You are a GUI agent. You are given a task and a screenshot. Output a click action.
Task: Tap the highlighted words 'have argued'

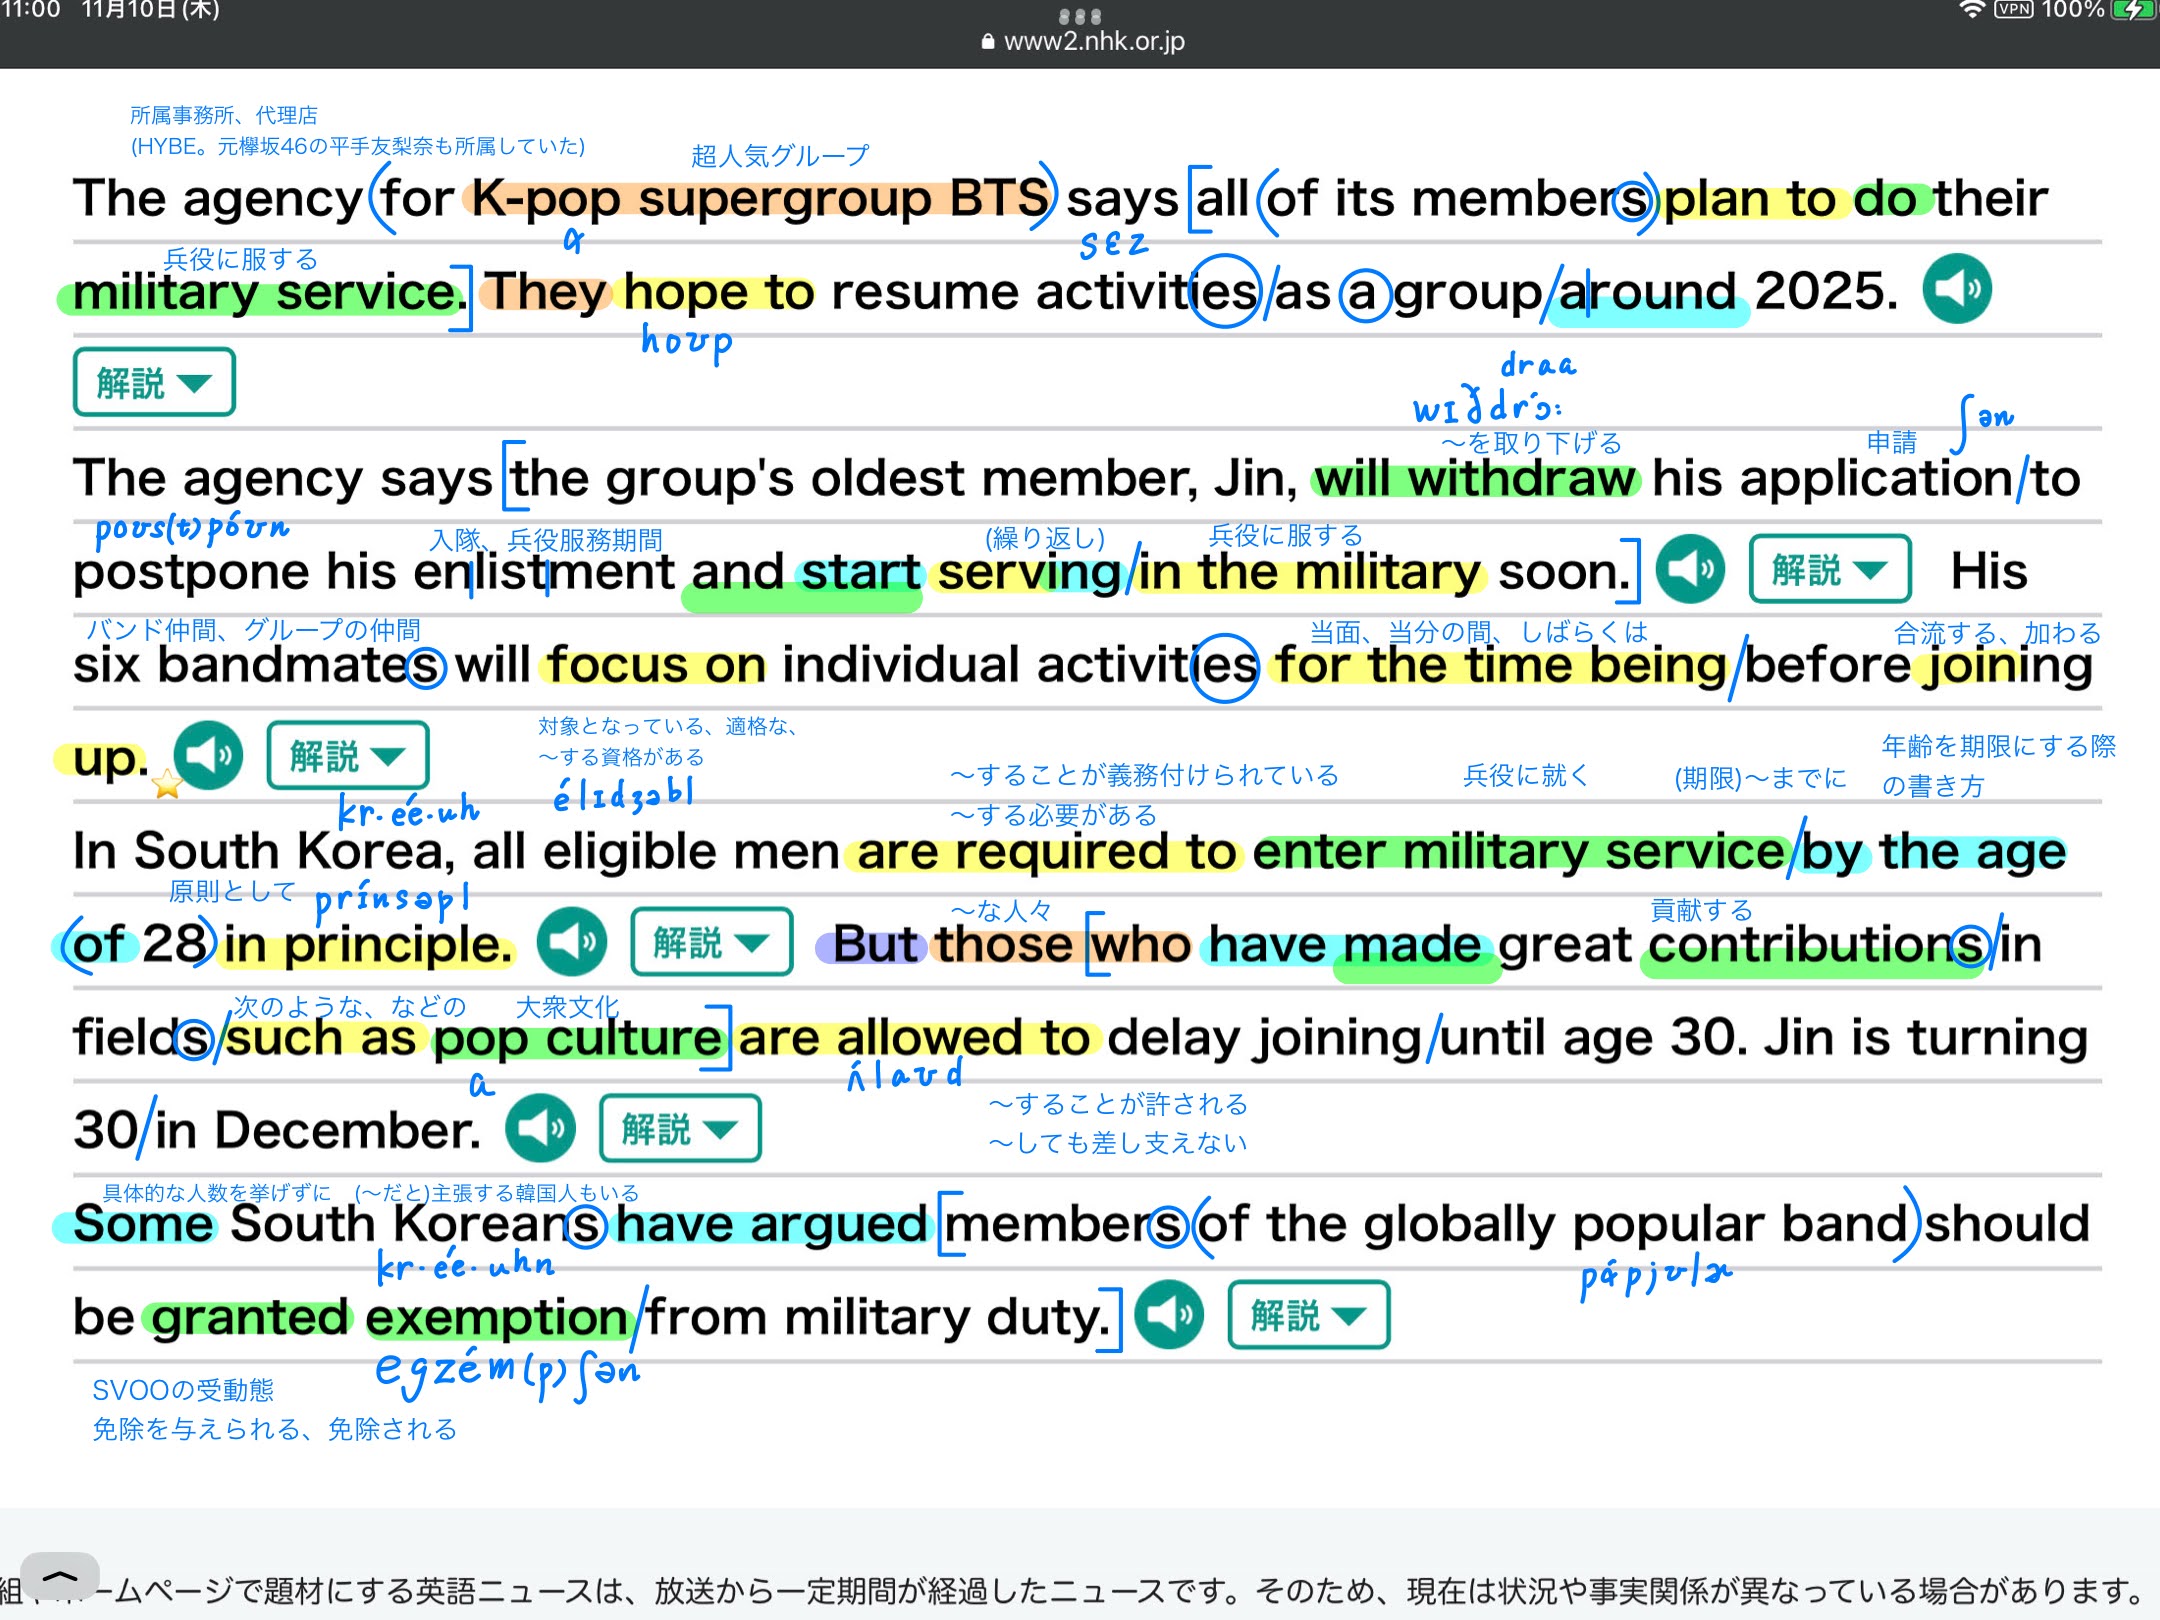click(x=771, y=1225)
